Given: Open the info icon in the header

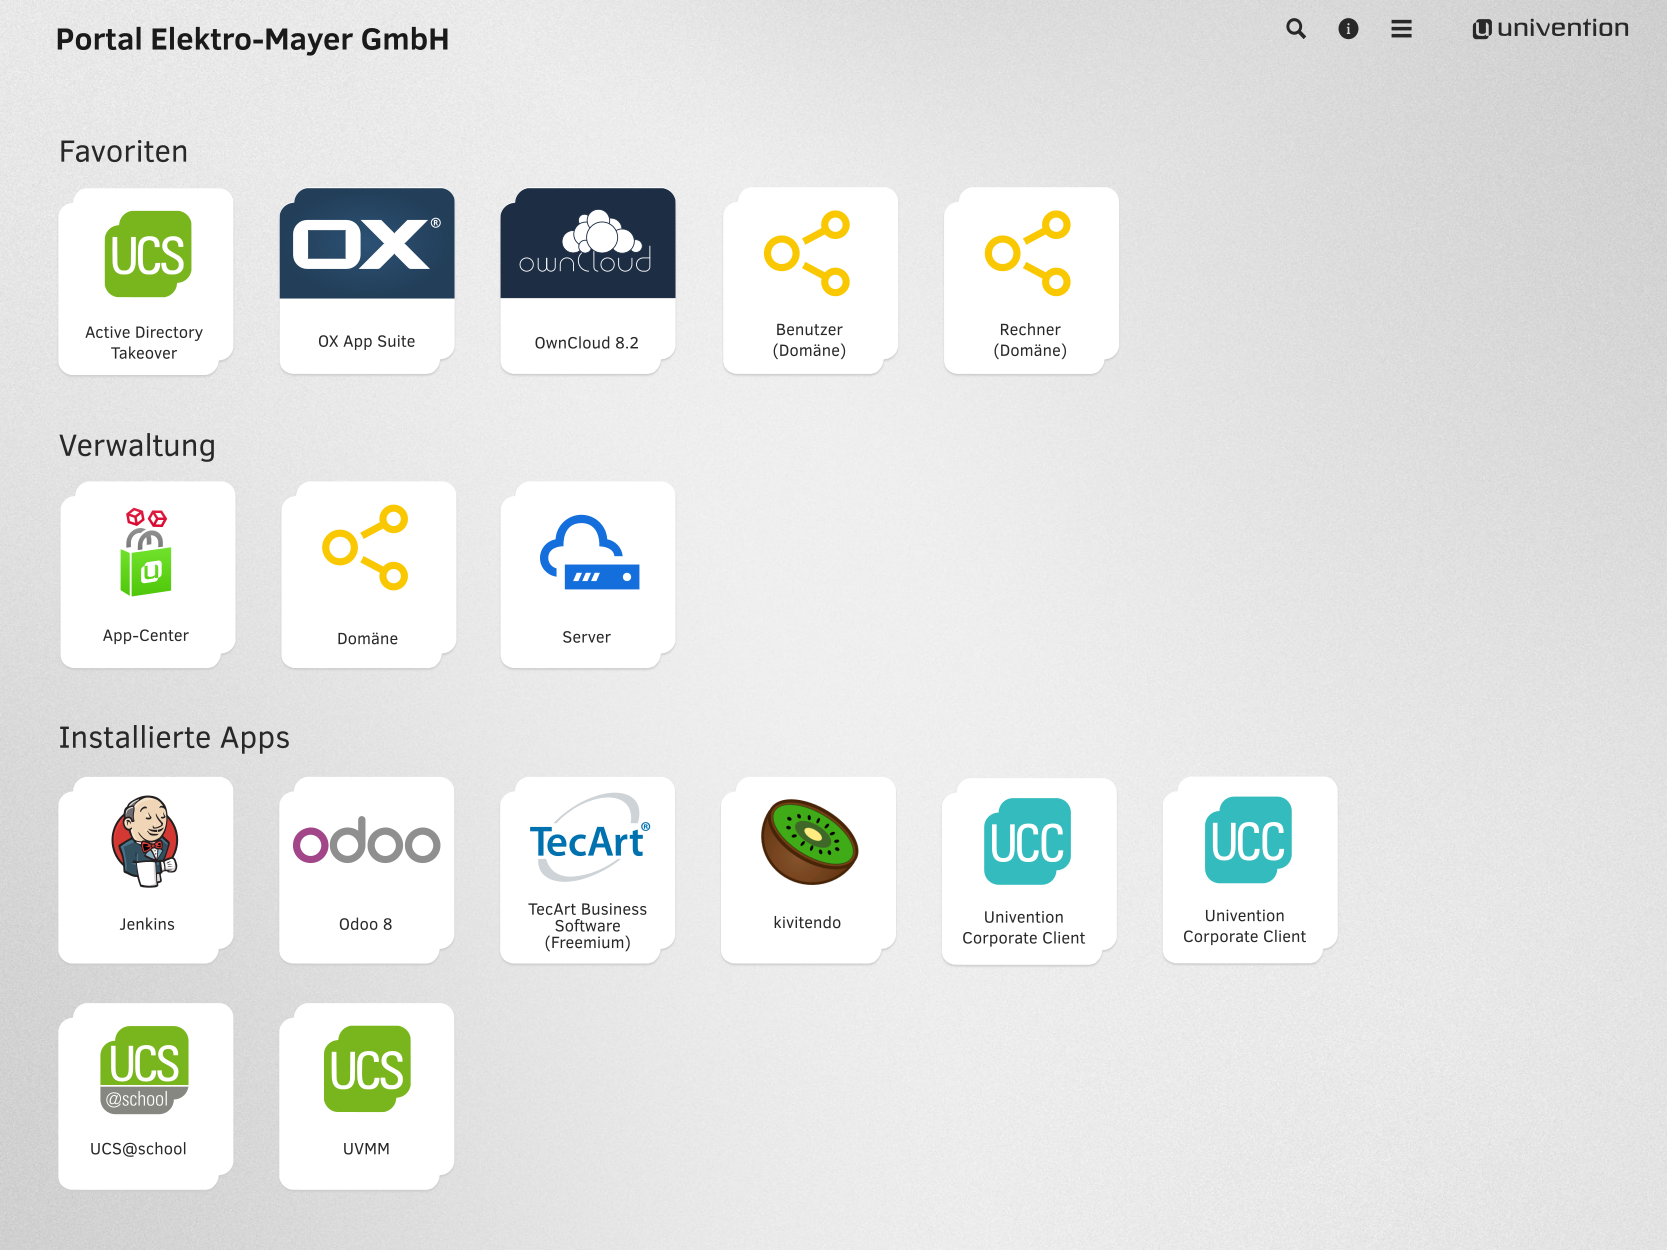Looking at the screenshot, I should pyautogui.click(x=1348, y=29).
